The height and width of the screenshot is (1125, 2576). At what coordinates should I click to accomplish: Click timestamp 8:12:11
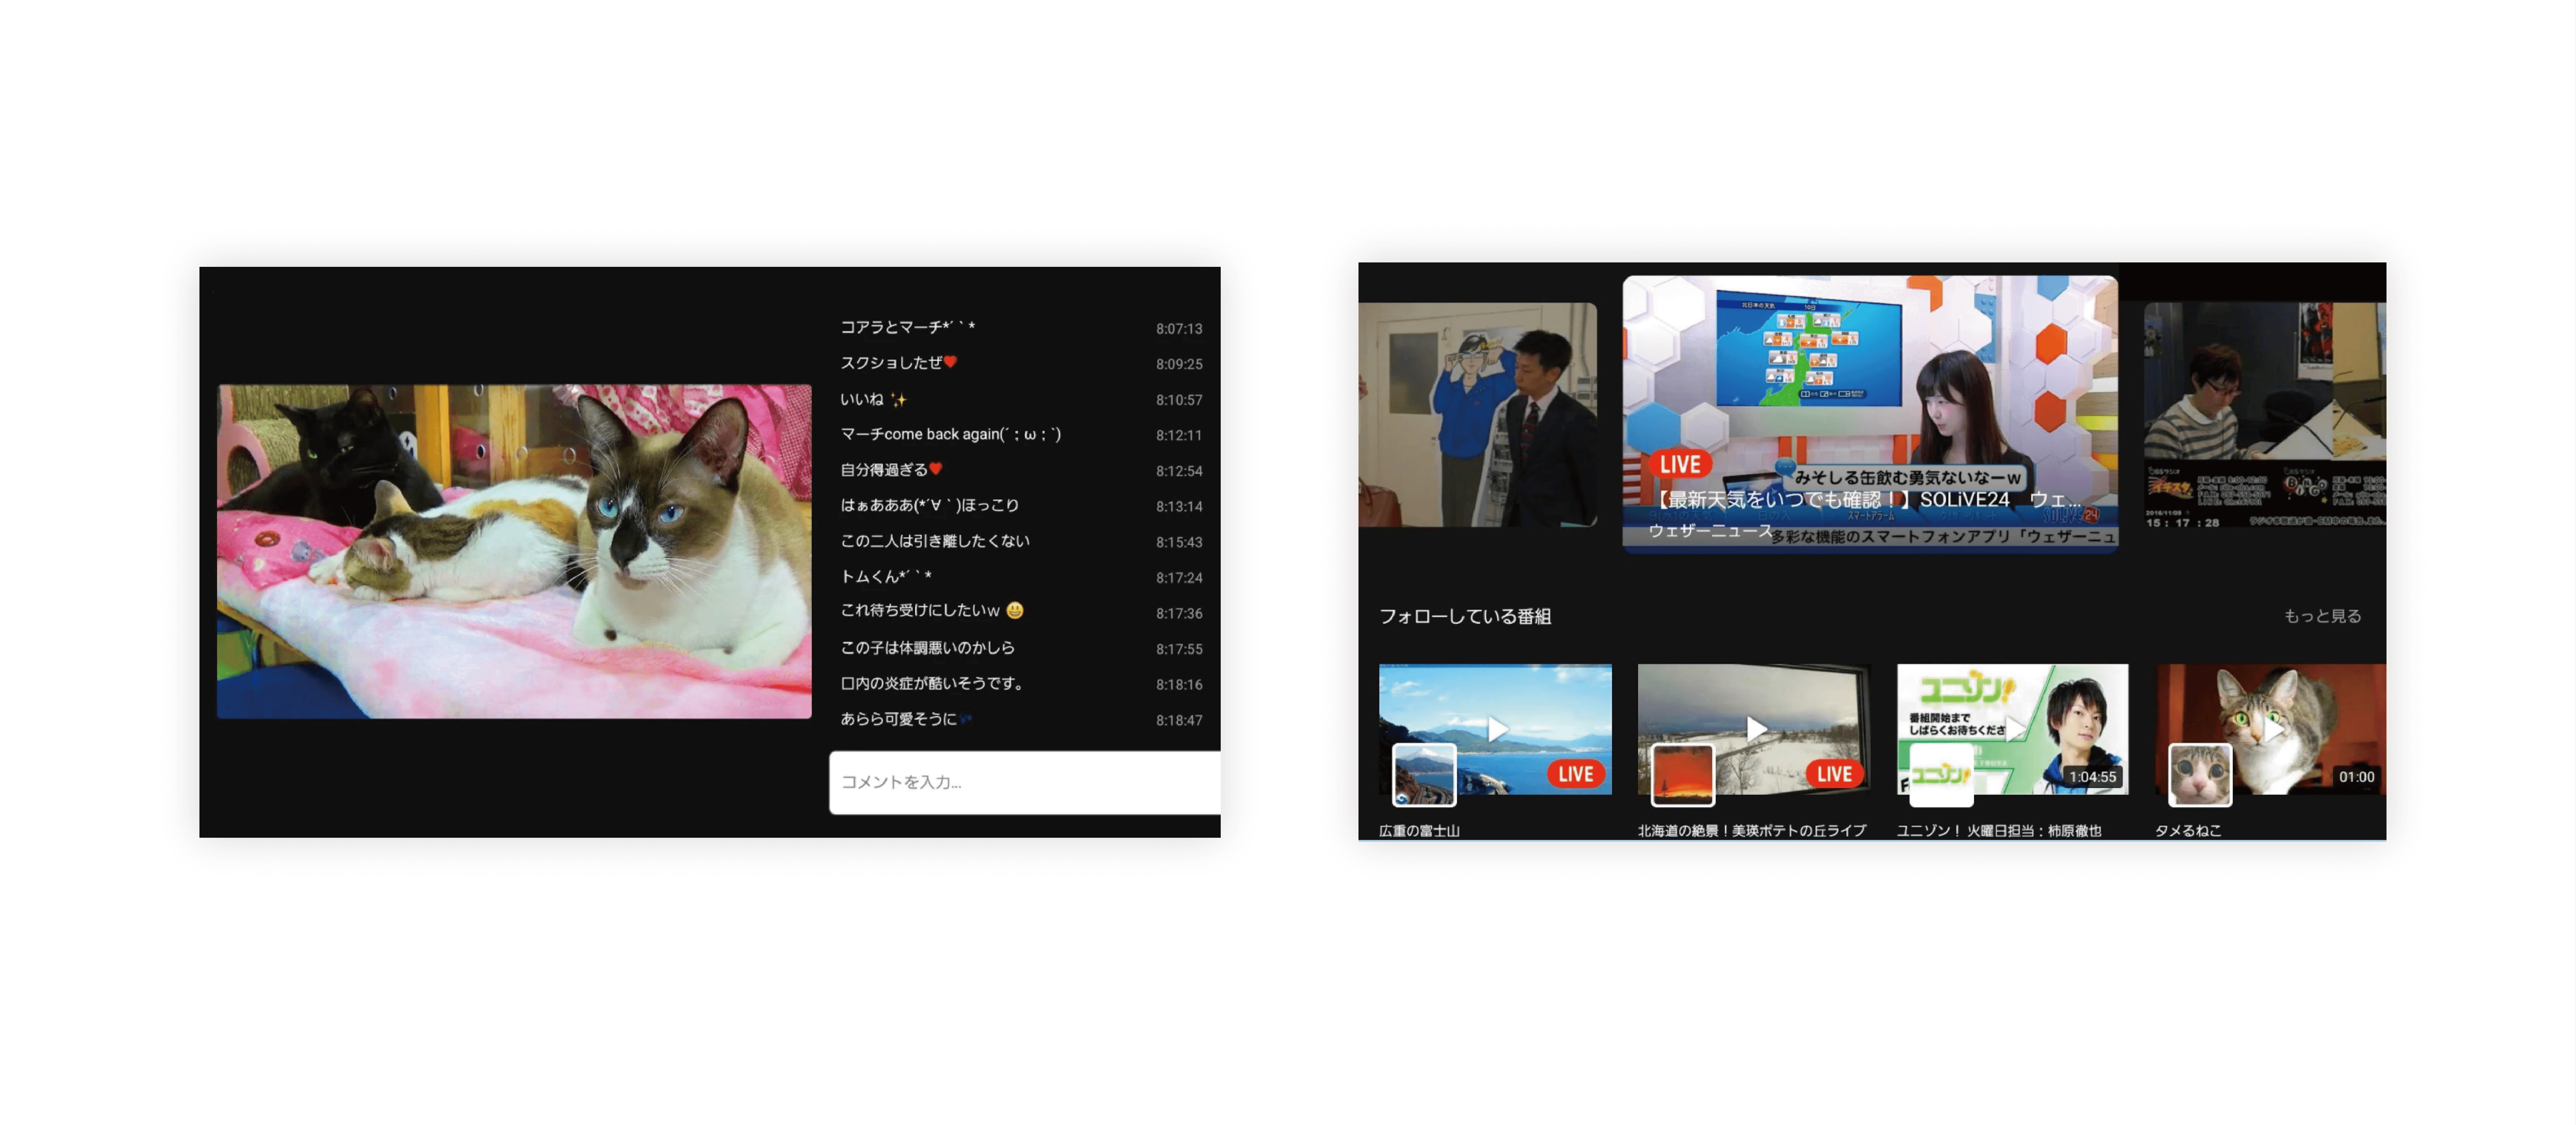click(1179, 435)
